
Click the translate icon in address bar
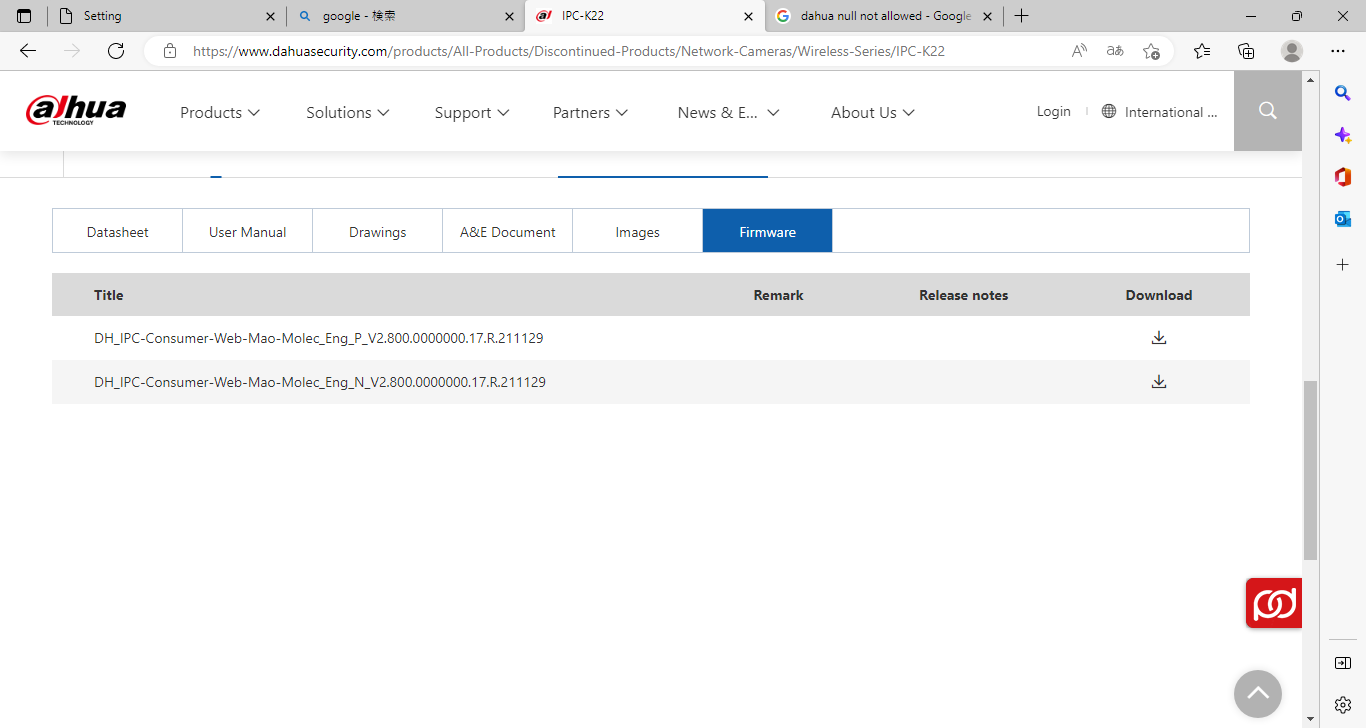coord(1115,51)
